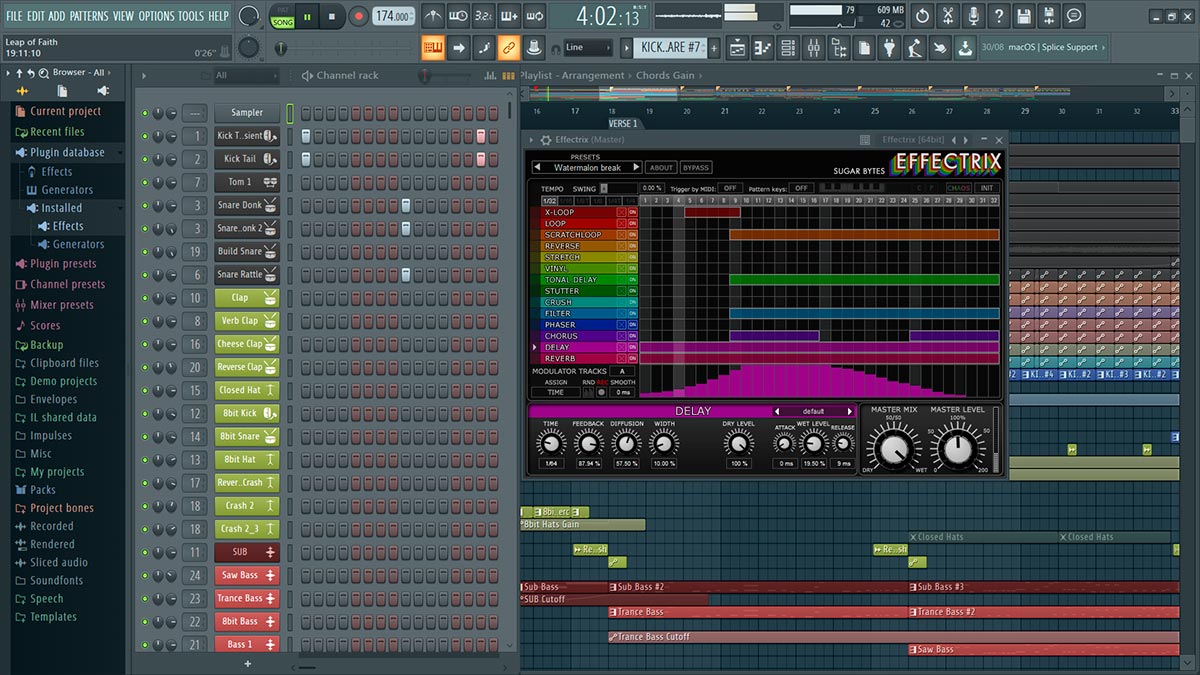
Task: Open the EDIT menu
Action: tap(35, 16)
